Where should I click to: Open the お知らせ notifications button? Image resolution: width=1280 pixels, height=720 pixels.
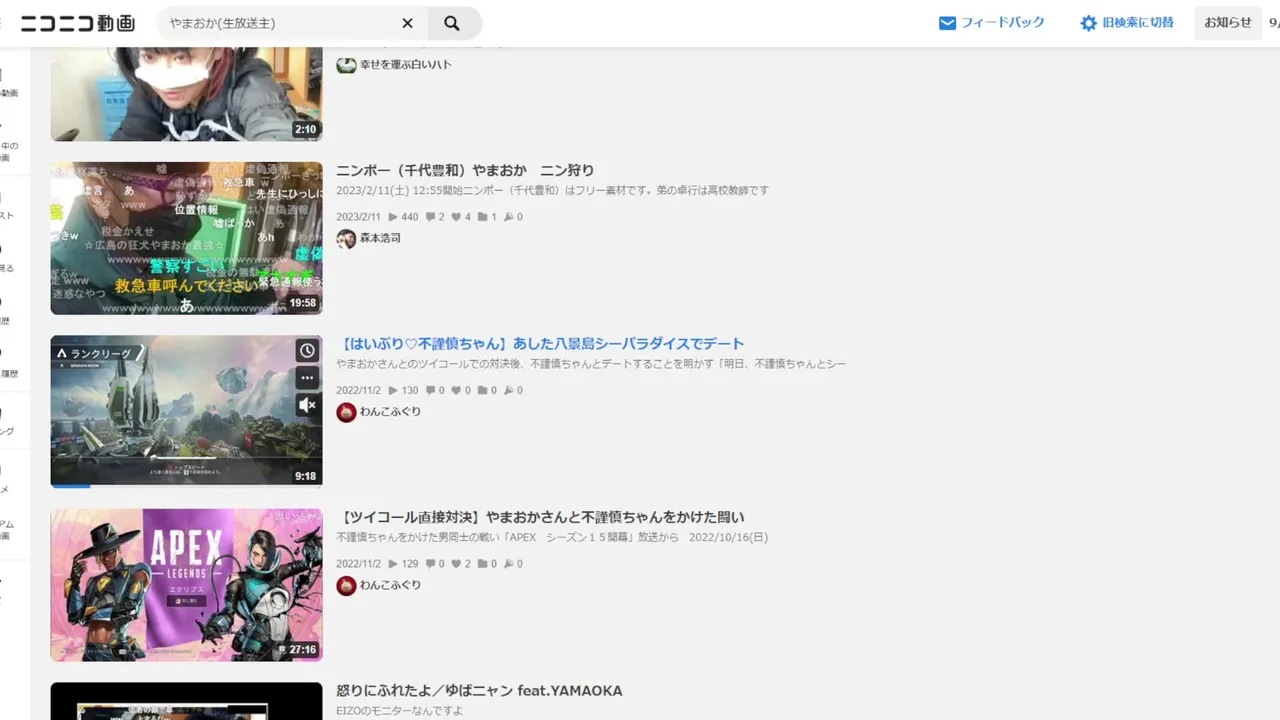coord(1228,22)
